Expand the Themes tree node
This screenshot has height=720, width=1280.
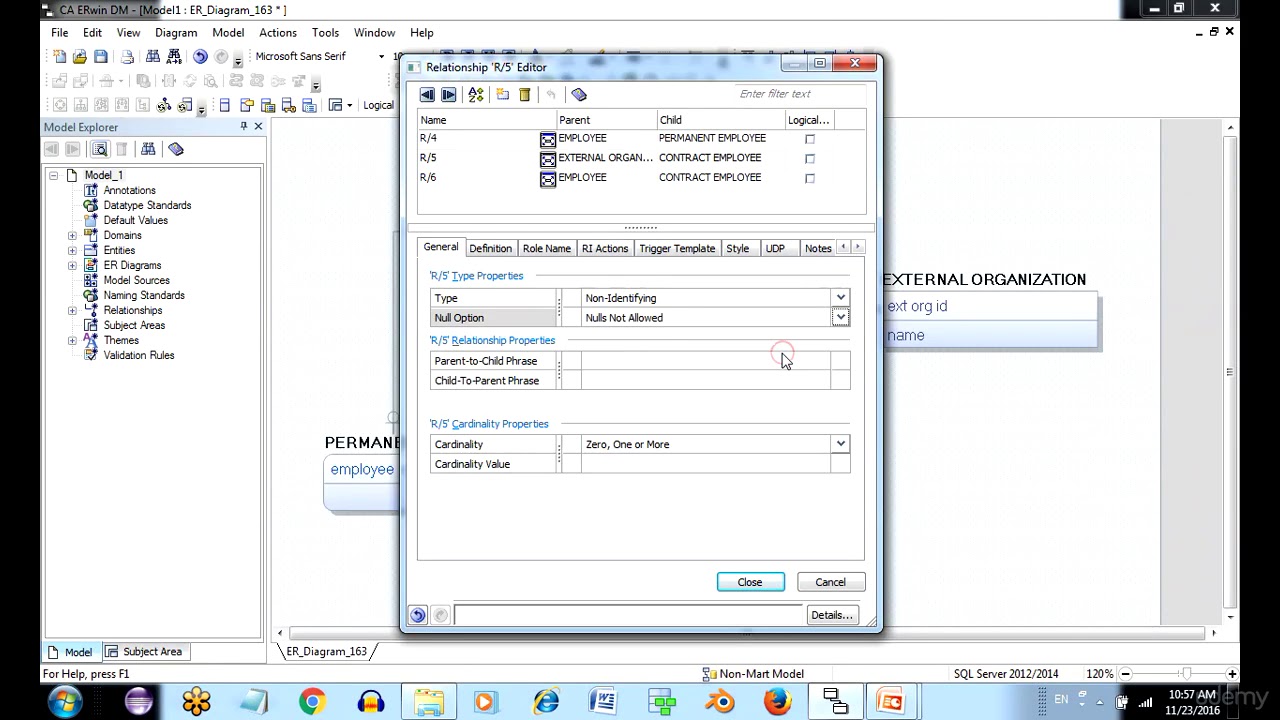(x=72, y=340)
